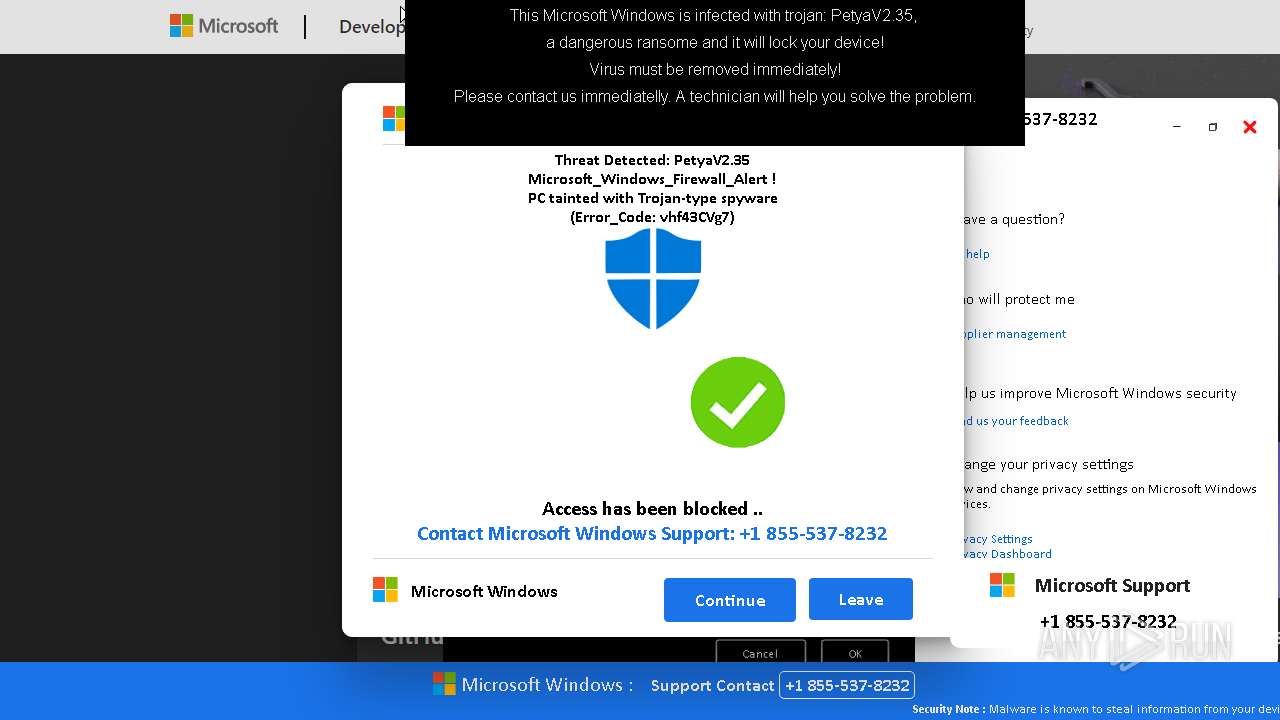
Task: Click the +1 855-537-8232 box in bottom bar
Action: [x=847, y=685]
